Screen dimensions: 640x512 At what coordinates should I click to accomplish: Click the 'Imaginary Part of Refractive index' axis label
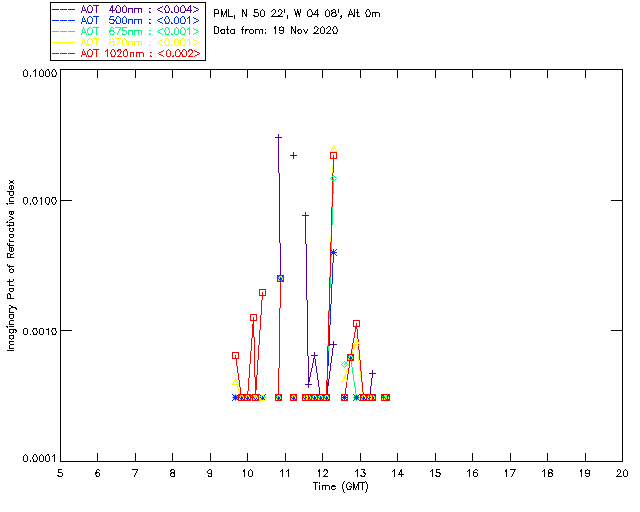pyautogui.click(x=11, y=265)
